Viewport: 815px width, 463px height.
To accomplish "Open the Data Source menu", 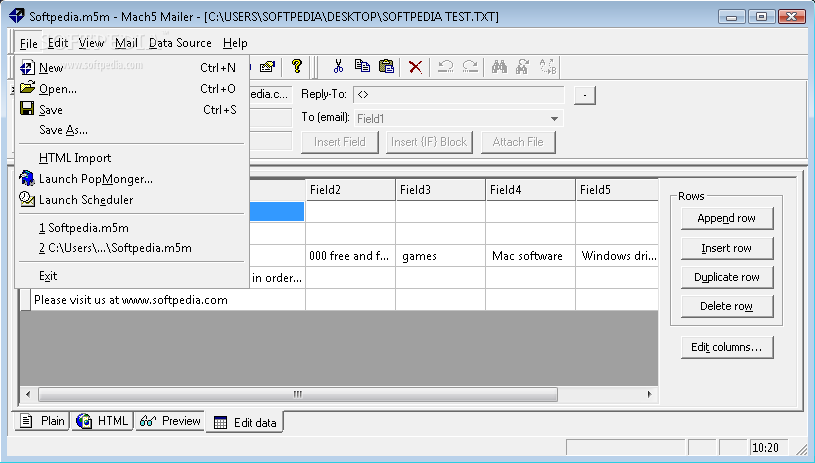I will [x=180, y=43].
